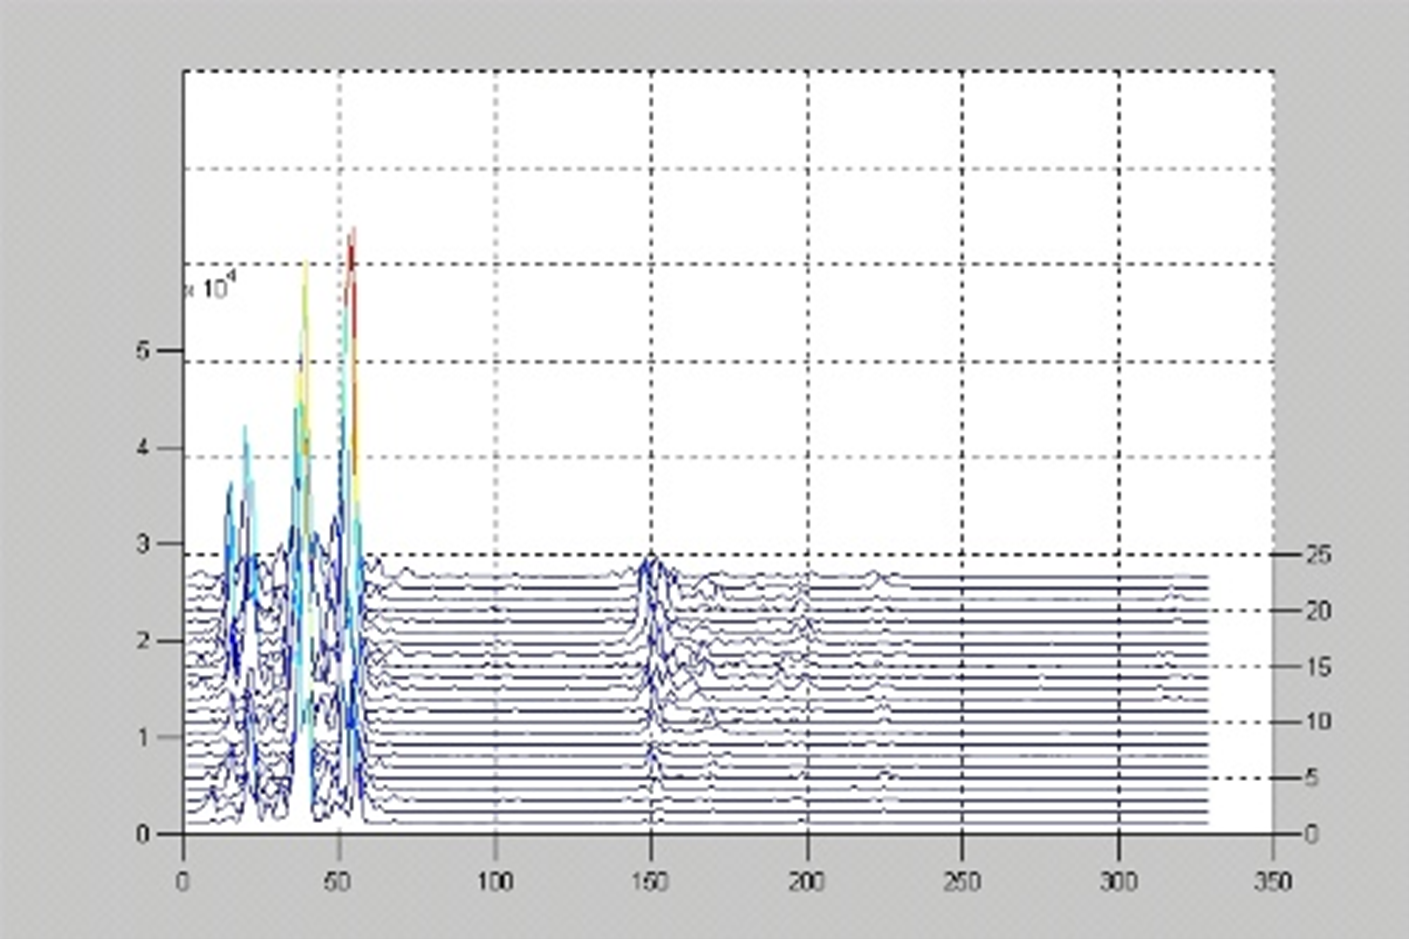Click x-axis tick label 300
The image size is (1409, 939).
(x=1118, y=881)
